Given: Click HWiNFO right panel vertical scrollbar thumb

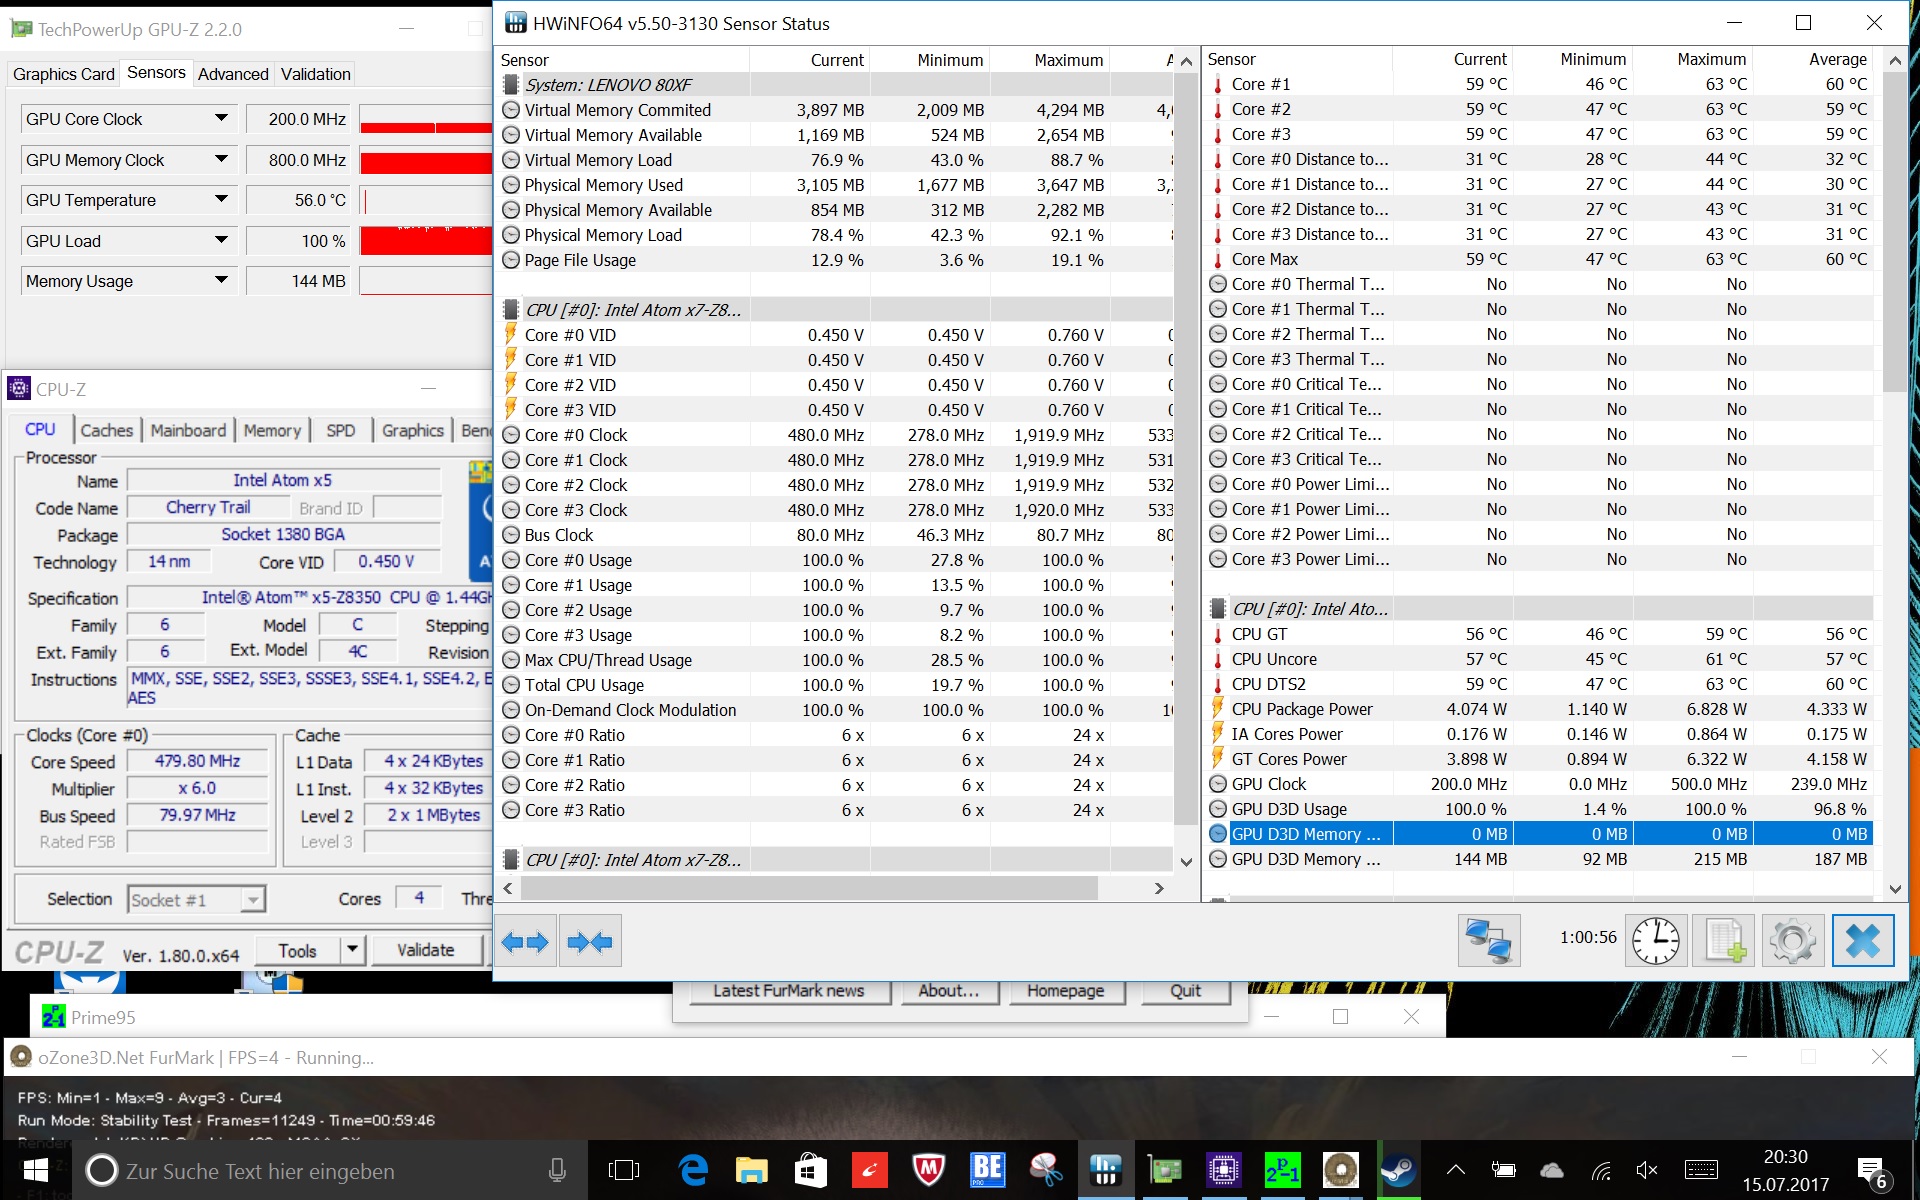Looking at the screenshot, I should pos(1894,231).
